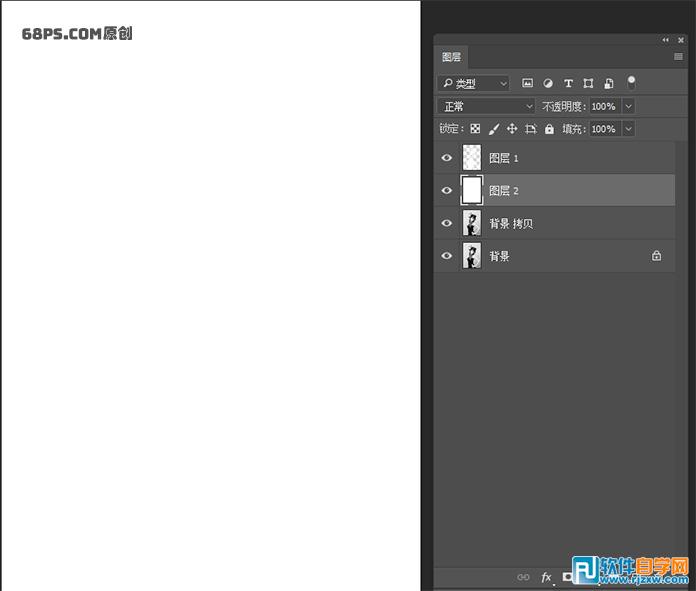This screenshot has width=696, height=591.
Task: Open the 不透明度 opacity slider arrow
Action: [x=629, y=106]
